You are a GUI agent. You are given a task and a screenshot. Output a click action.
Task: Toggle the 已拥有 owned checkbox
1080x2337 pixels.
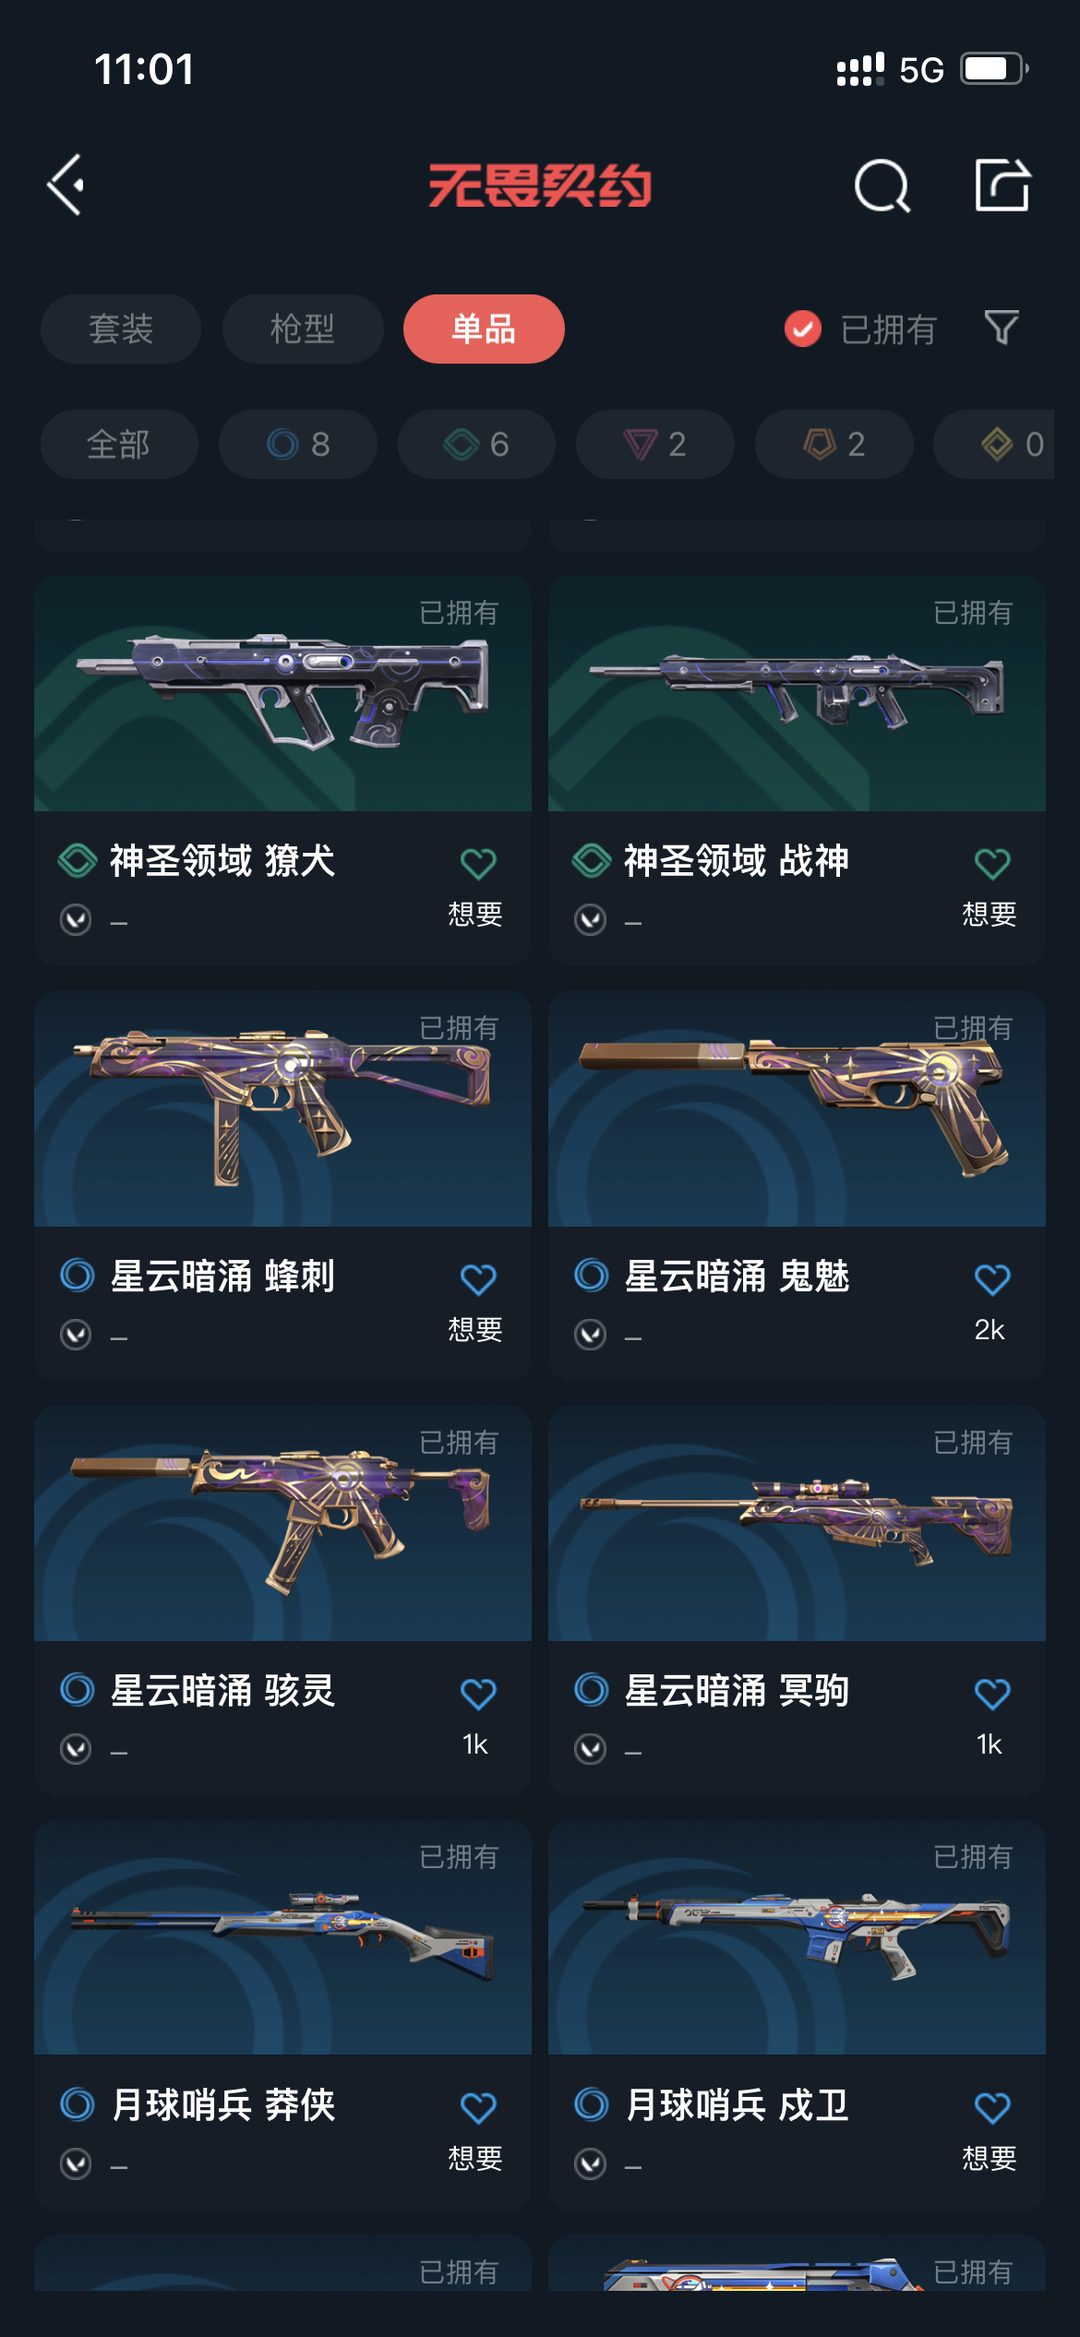(803, 328)
